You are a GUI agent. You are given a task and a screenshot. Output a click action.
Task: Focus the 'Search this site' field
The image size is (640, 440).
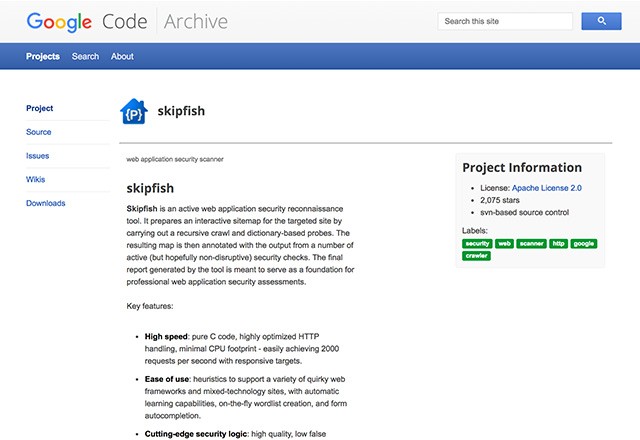505,20
